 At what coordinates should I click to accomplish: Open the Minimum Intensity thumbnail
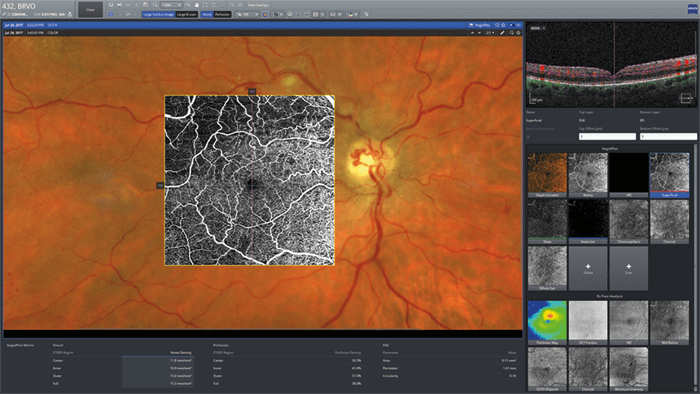(629, 369)
